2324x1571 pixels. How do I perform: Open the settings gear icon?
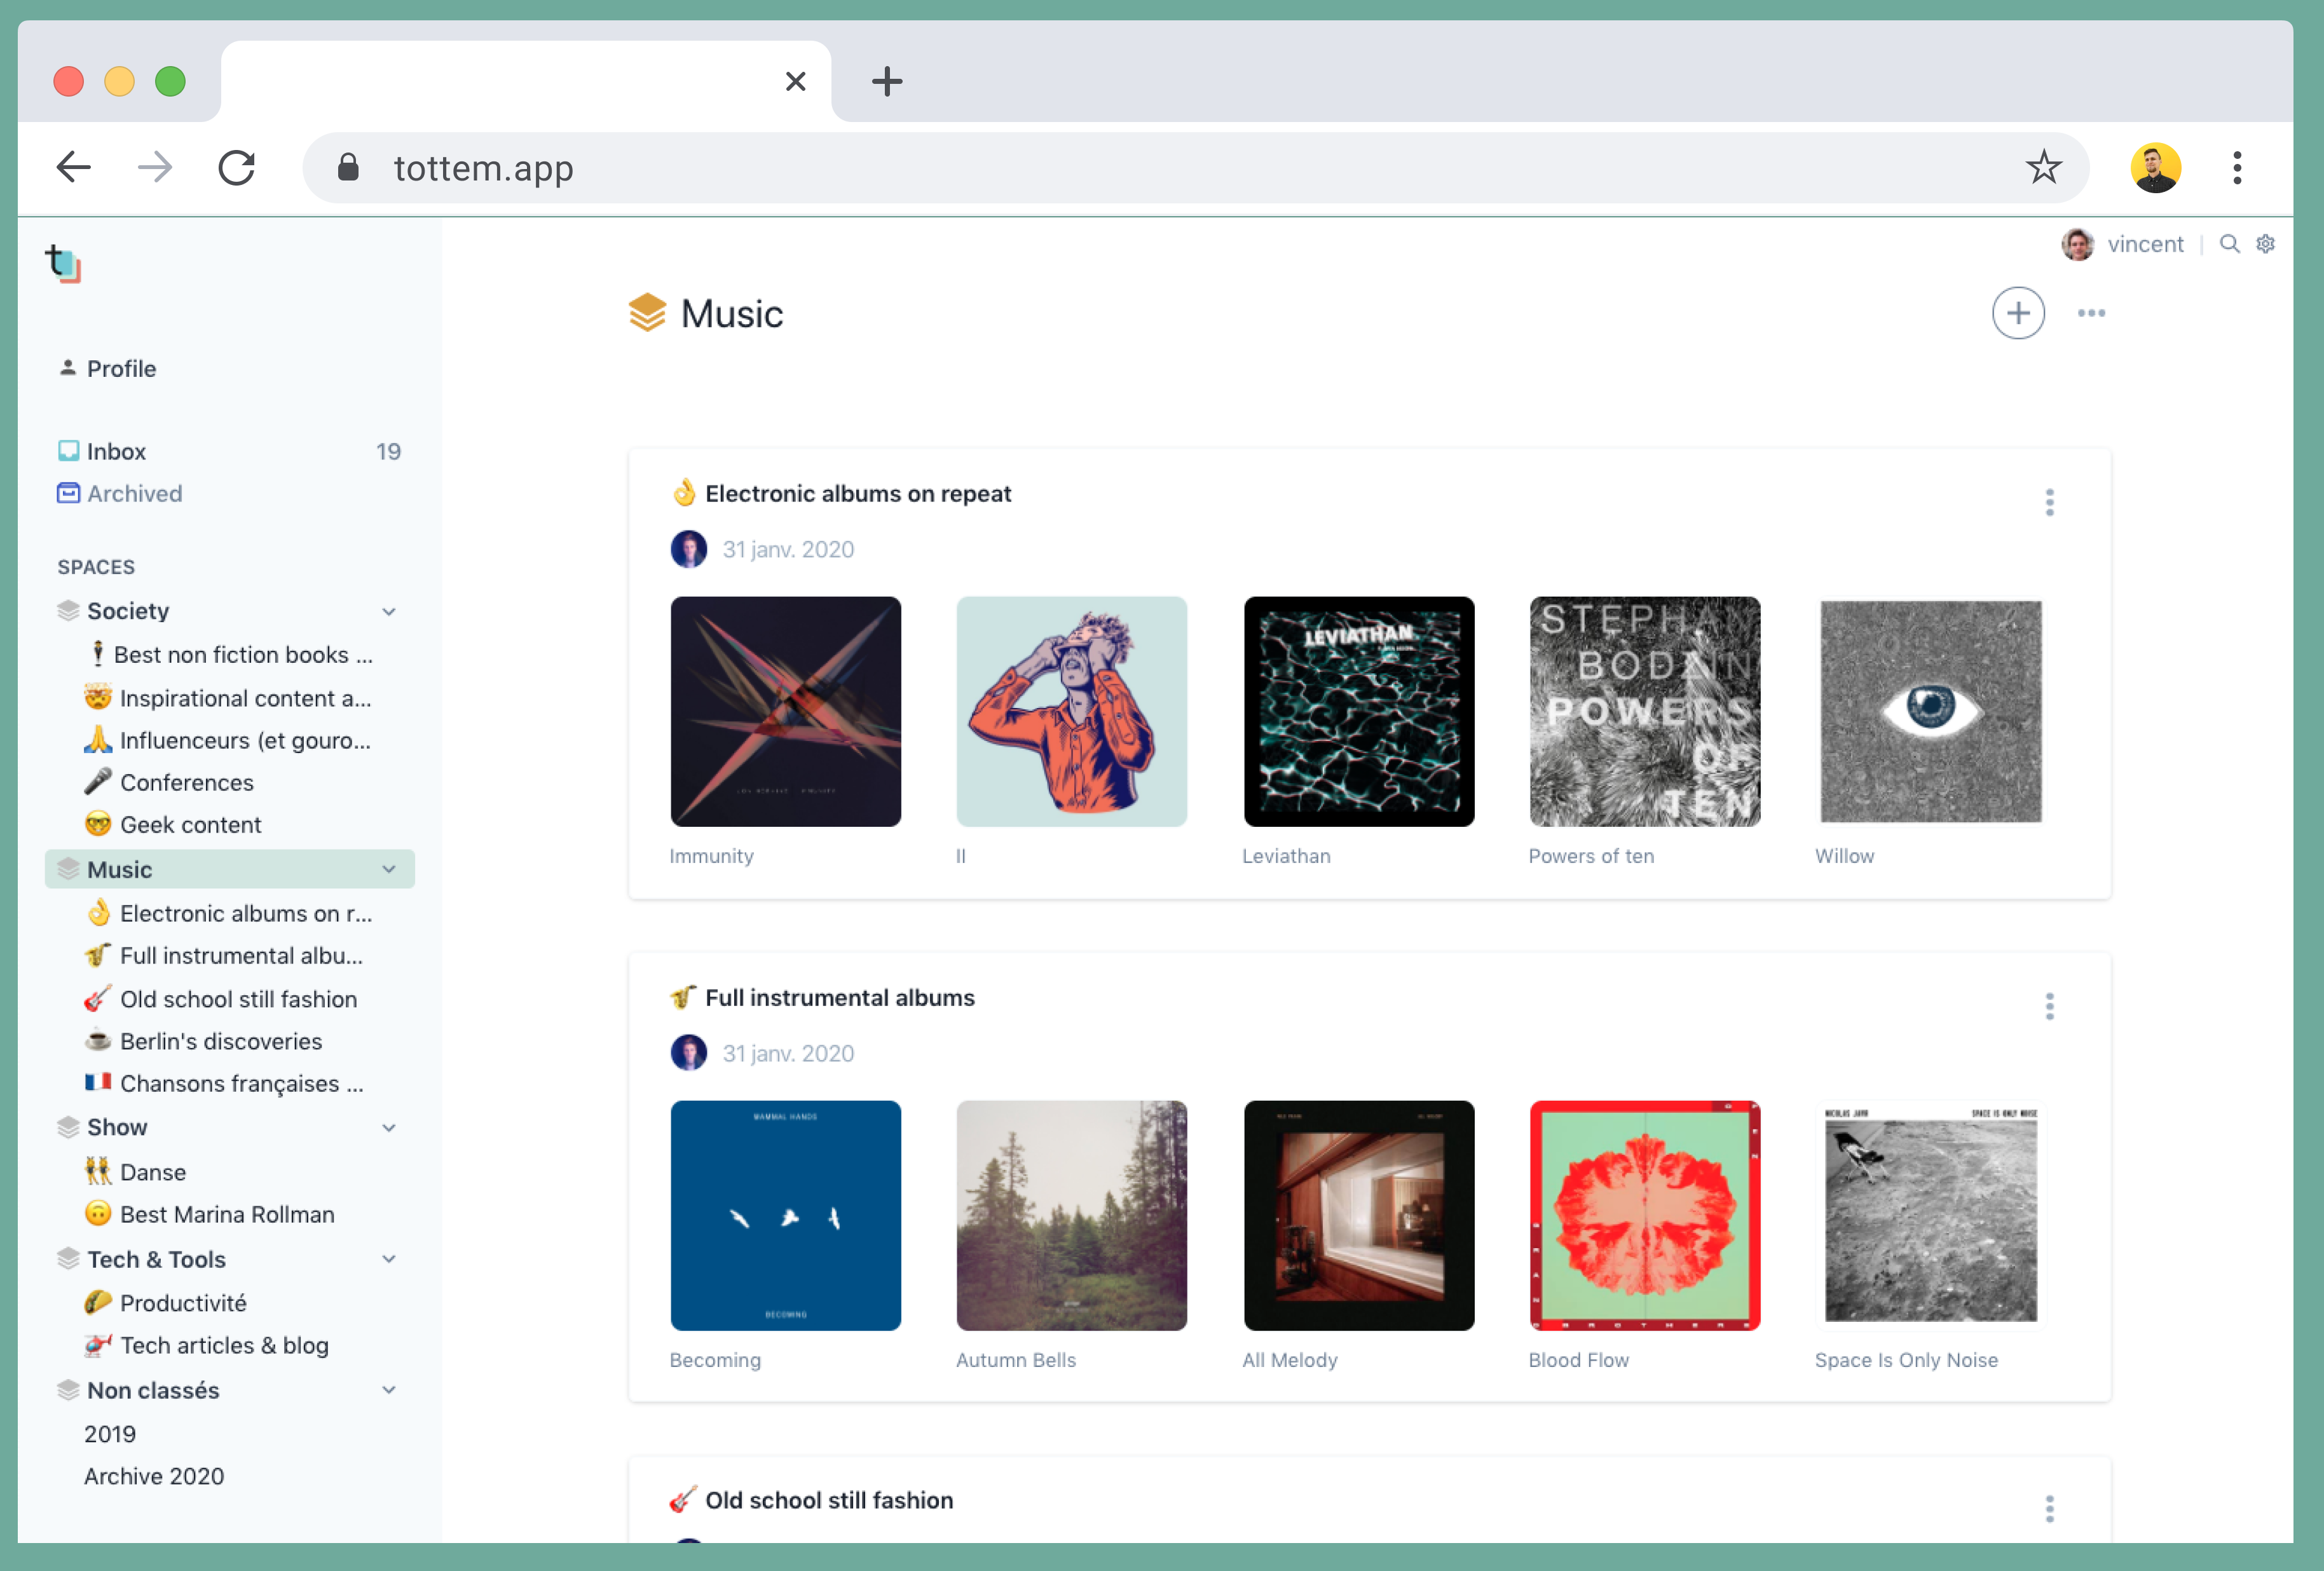pyautogui.click(x=2266, y=244)
